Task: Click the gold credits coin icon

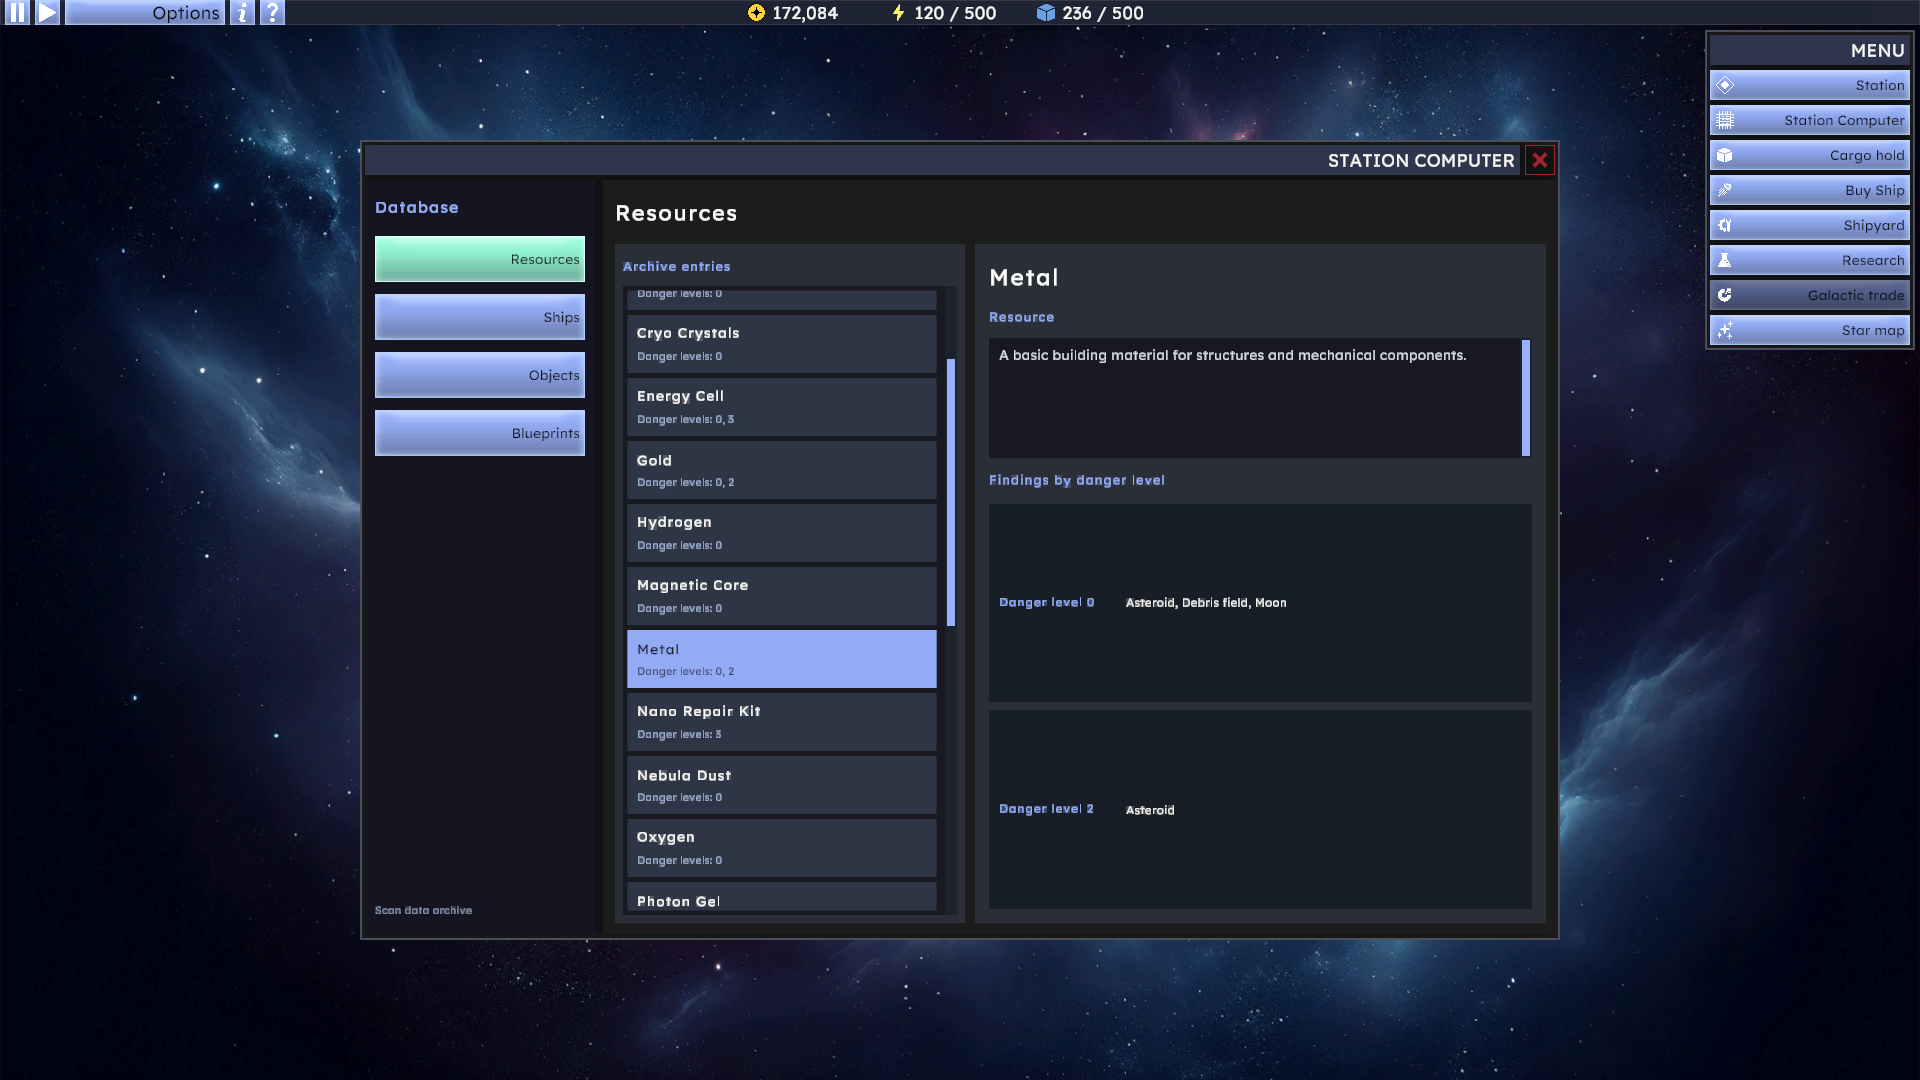Action: pos(756,13)
